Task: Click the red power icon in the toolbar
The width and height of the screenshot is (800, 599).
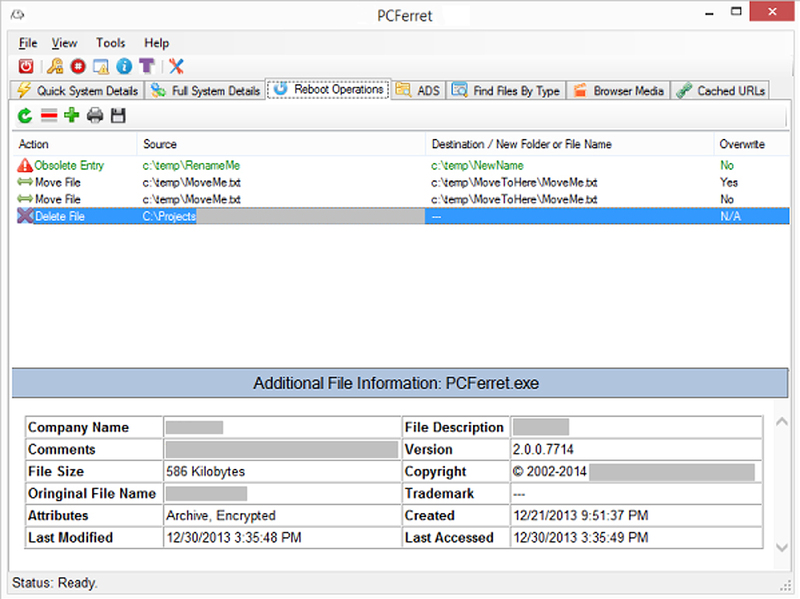Action: (x=26, y=66)
